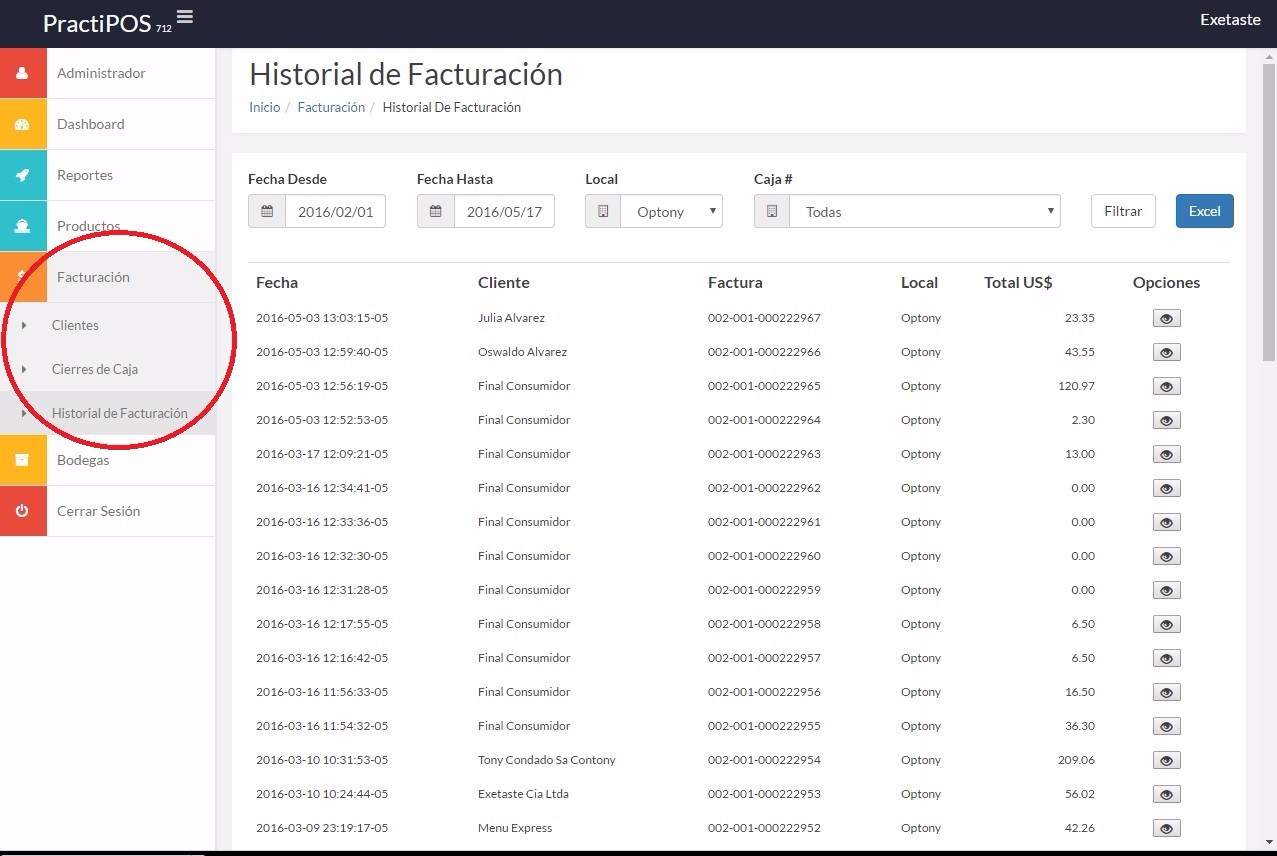View invoice 002-001-000222963 with eye icon
The height and width of the screenshot is (856, 1277).
(x=1166, y=454)
